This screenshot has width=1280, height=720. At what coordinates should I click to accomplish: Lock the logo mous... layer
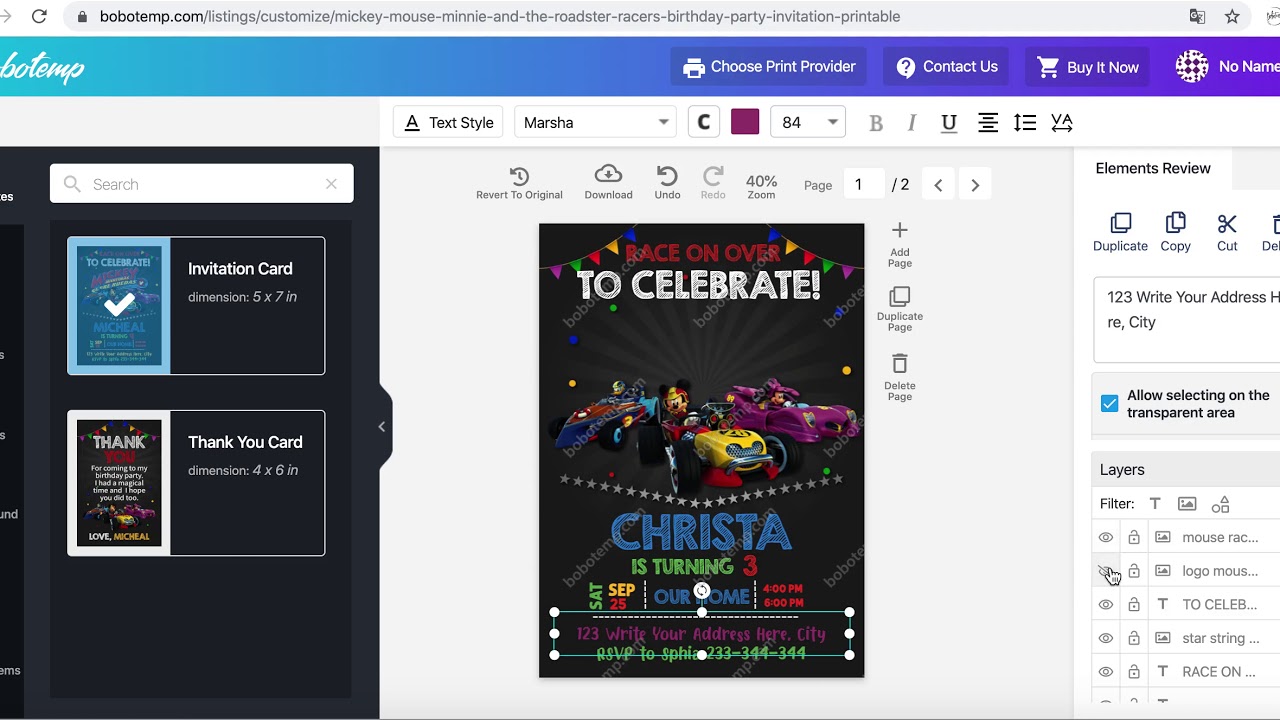point(1134,571)
